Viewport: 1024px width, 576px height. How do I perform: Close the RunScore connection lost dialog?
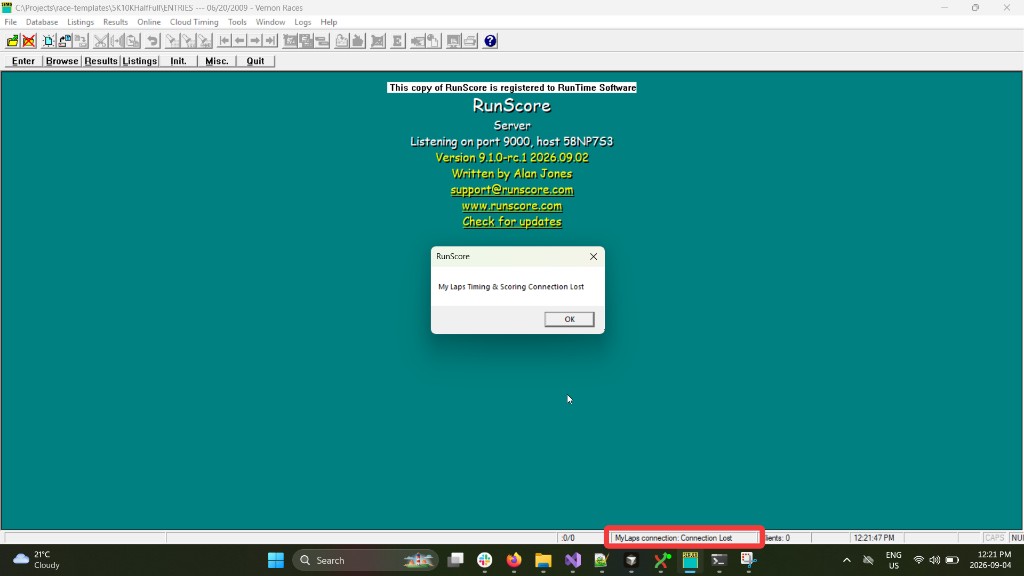click(x=593, y=257)
